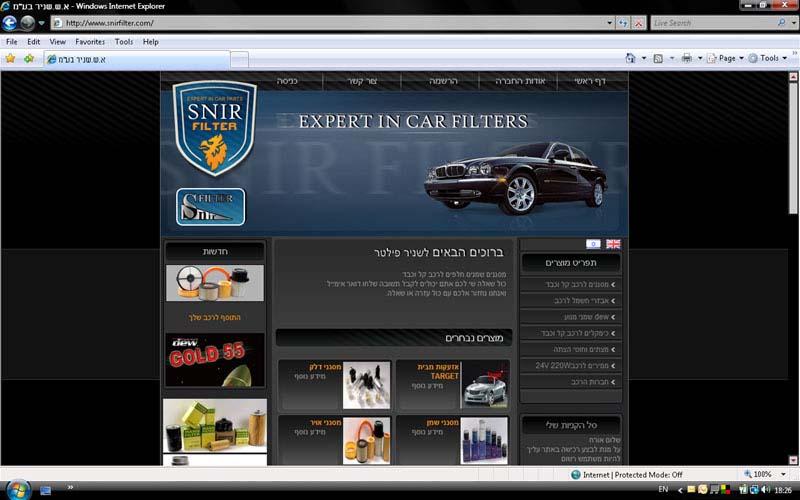Open the dew שמני מנוע category
This screenshot has width=800, height=500.
tap(570, 317)
